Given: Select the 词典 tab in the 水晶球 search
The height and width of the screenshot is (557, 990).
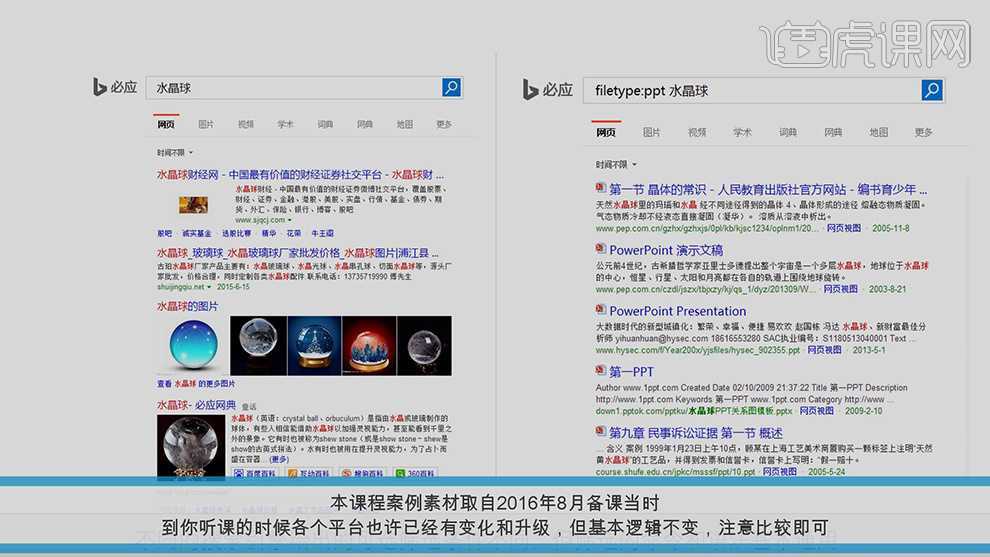Looking at the screenshot, I should click(x=325, y=124).
